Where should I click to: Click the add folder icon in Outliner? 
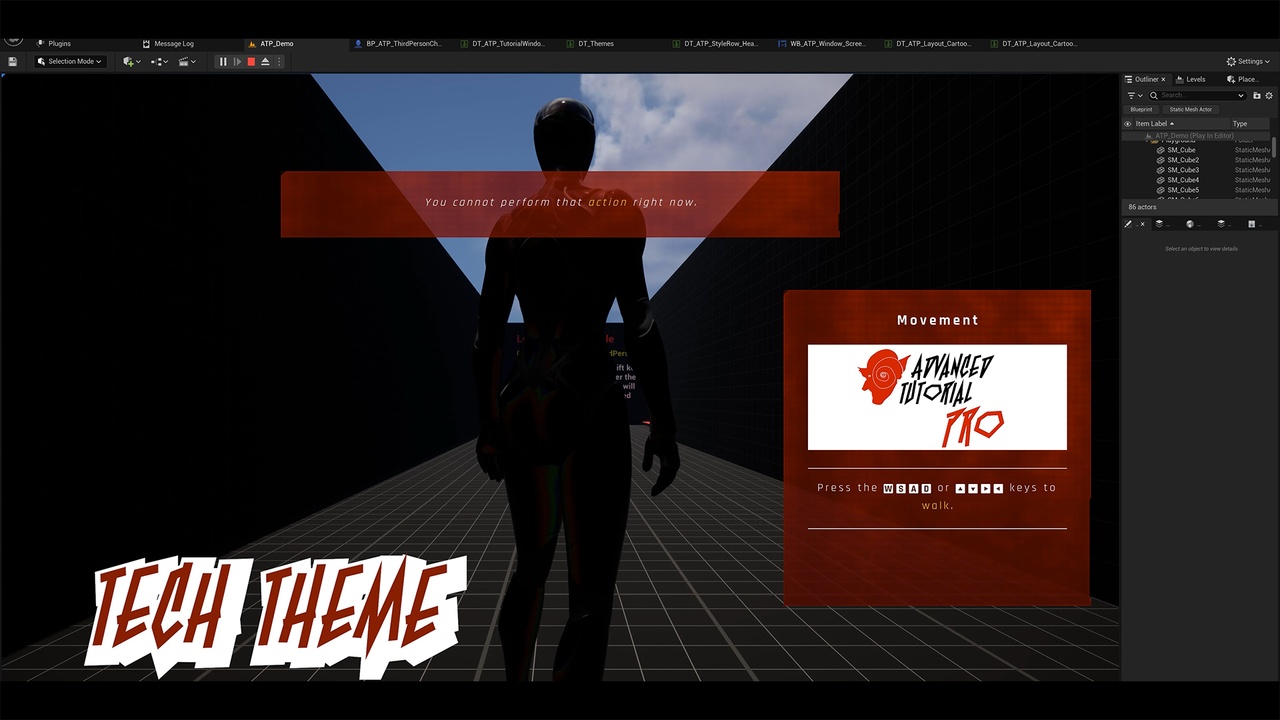pyautogui.click(x=1257, y=95)
